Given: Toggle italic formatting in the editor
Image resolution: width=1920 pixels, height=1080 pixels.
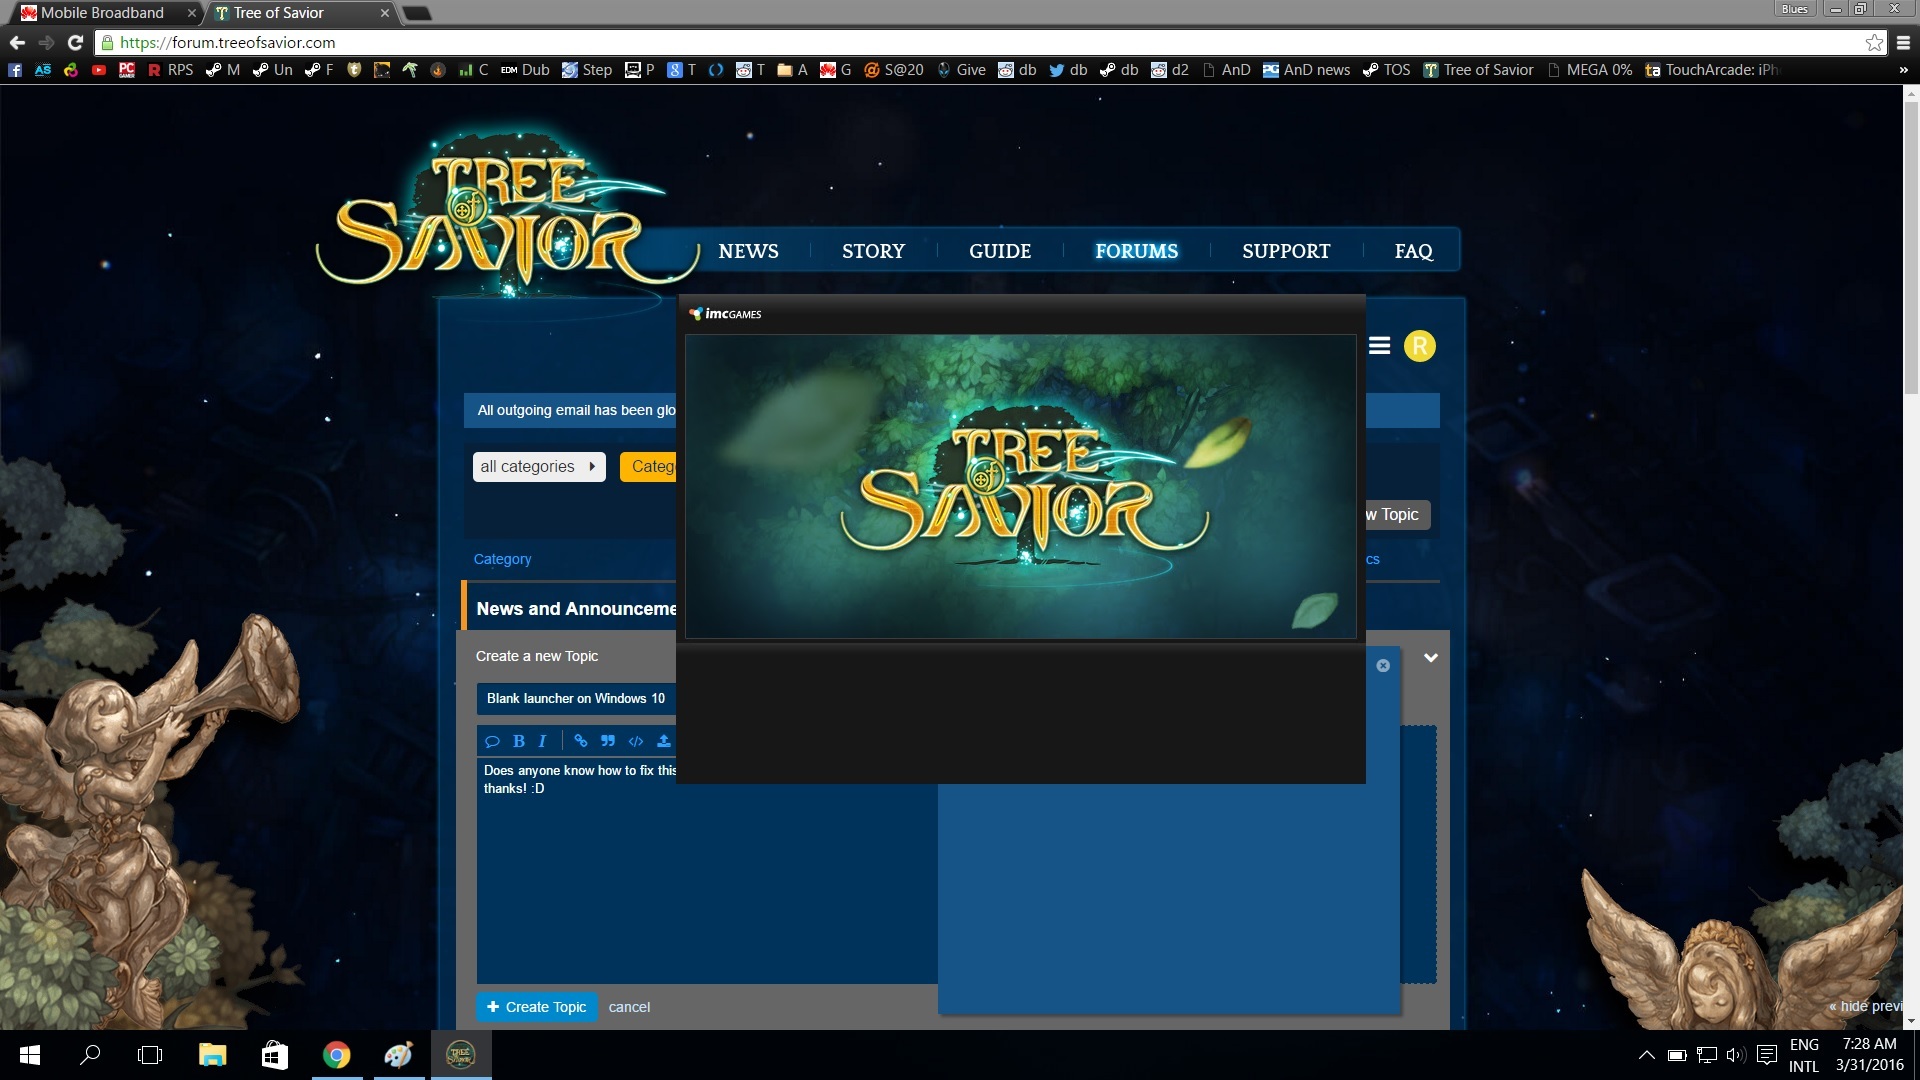Looking at the screenshot, I should 542,741.
